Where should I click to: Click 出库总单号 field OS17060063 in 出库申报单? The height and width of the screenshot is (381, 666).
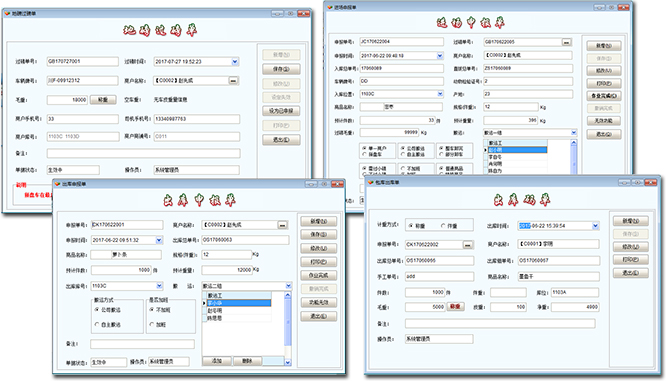245,240
